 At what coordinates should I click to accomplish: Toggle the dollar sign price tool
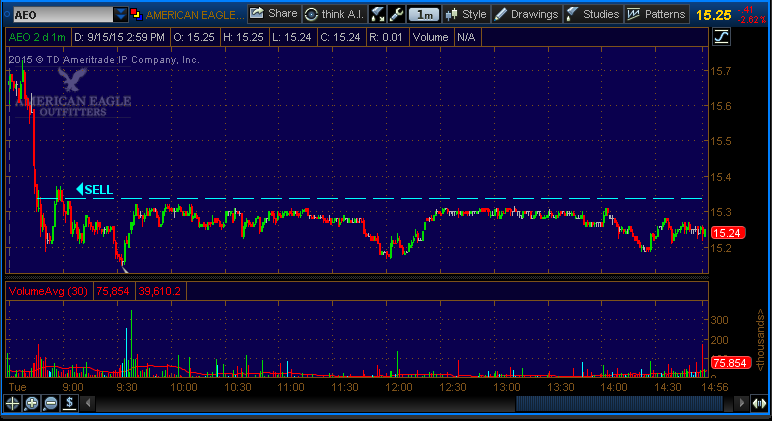pos(69,404)
